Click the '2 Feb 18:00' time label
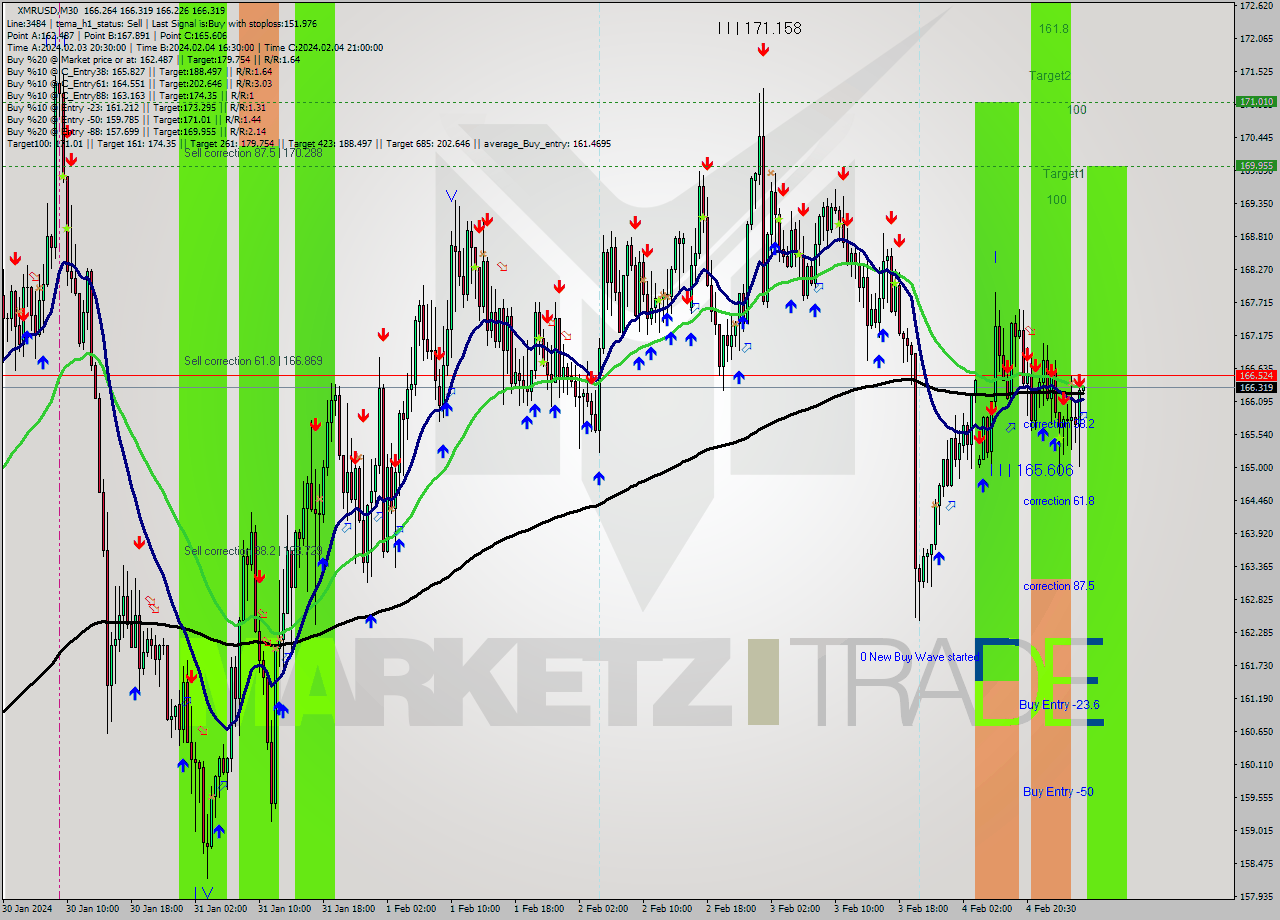 pyautogui.click(x=731, y=909)
